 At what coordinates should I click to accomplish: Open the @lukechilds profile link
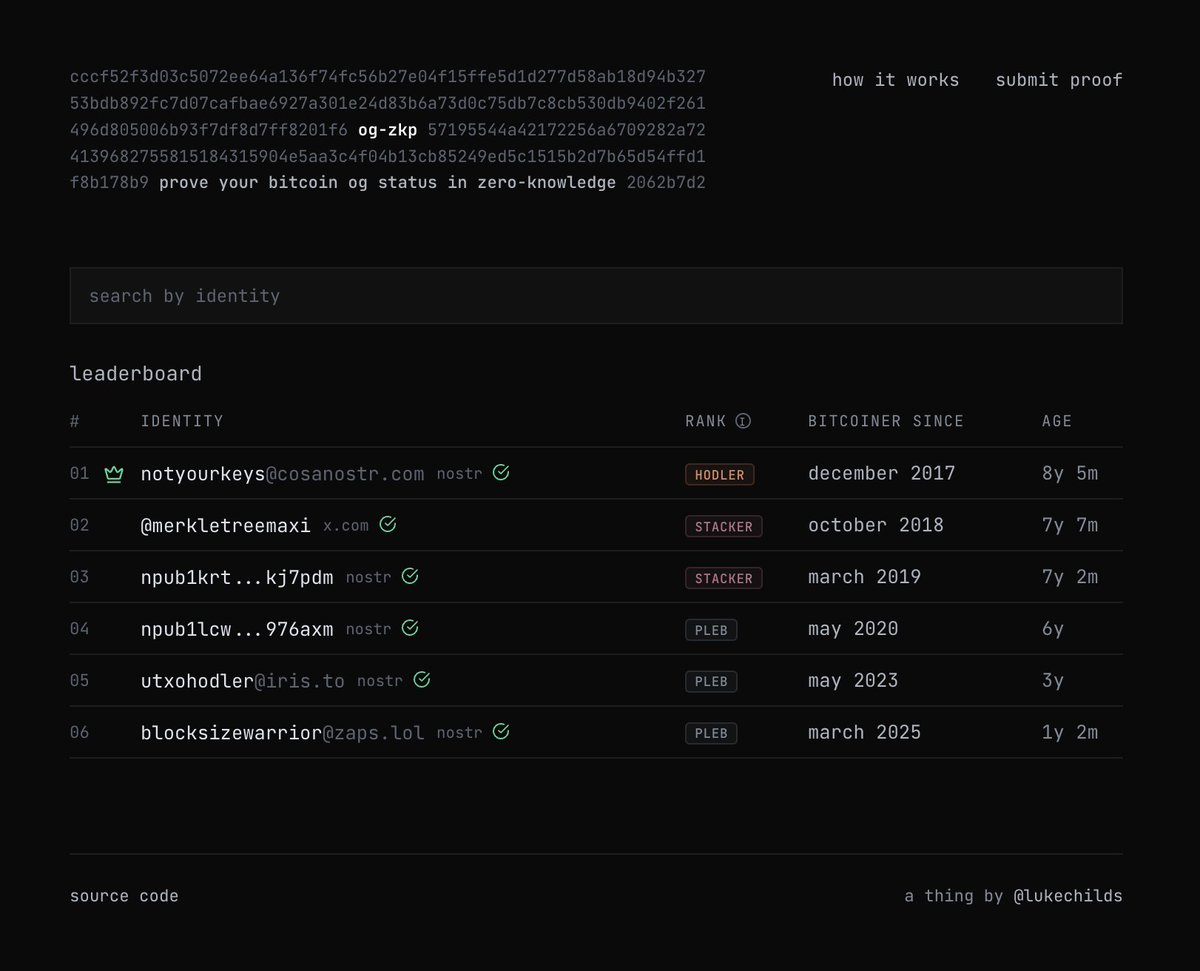coord(1068,896)
